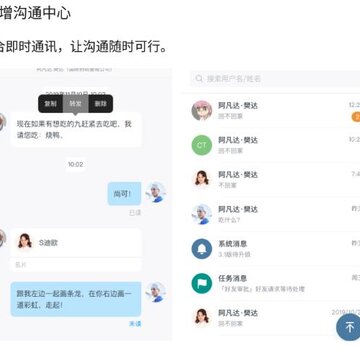This screenshot has height=360, width=360.
Task: Click the woman avatar beside the 不回家 preview
Action: coord(202,179)
